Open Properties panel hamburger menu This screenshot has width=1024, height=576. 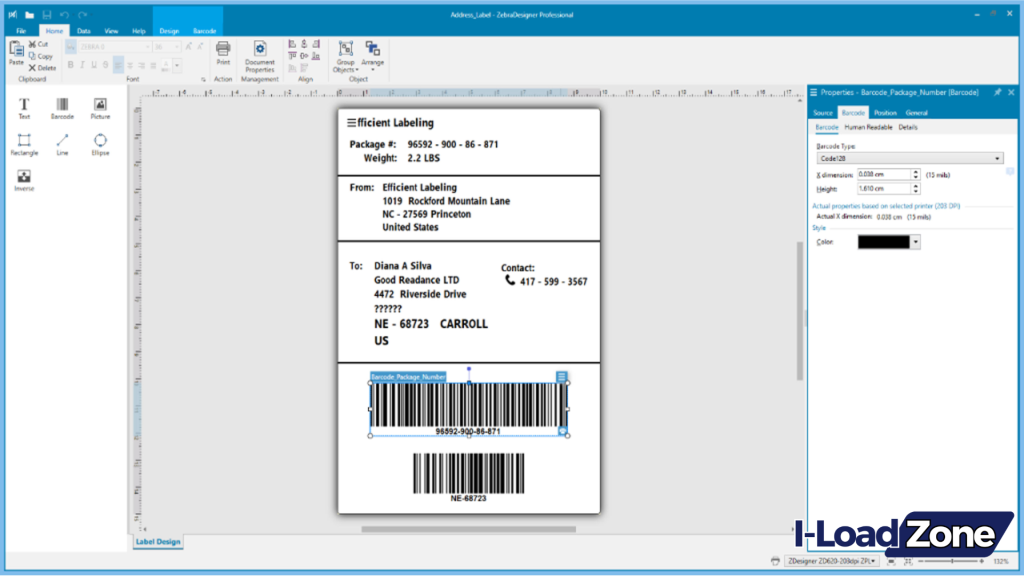814,93
